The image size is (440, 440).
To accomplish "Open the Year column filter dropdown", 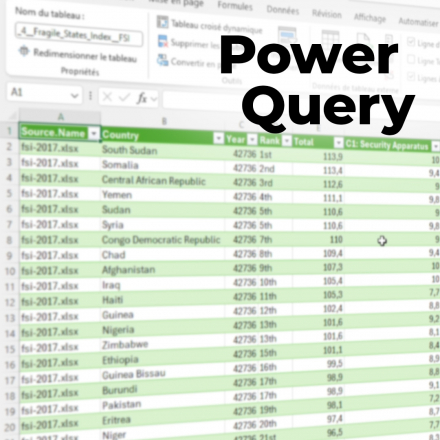I will click(x=253, y=139).
